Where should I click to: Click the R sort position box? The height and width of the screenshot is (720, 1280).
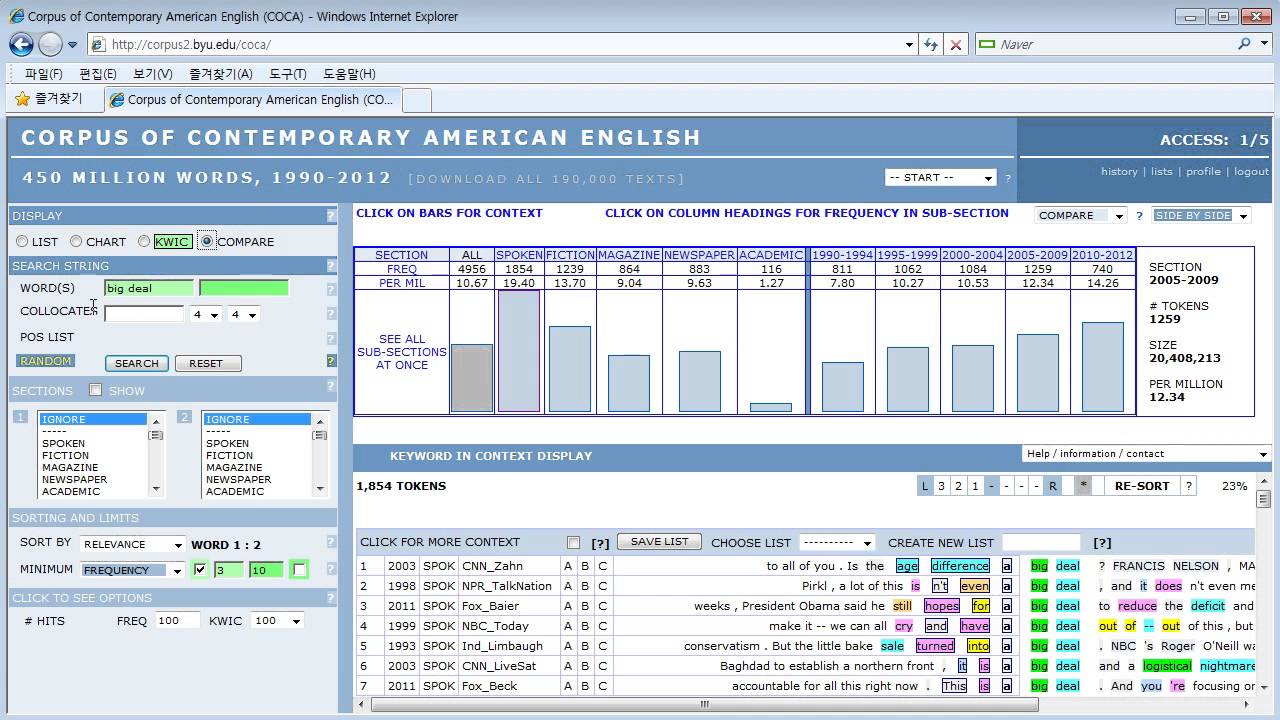[1052, 486]
